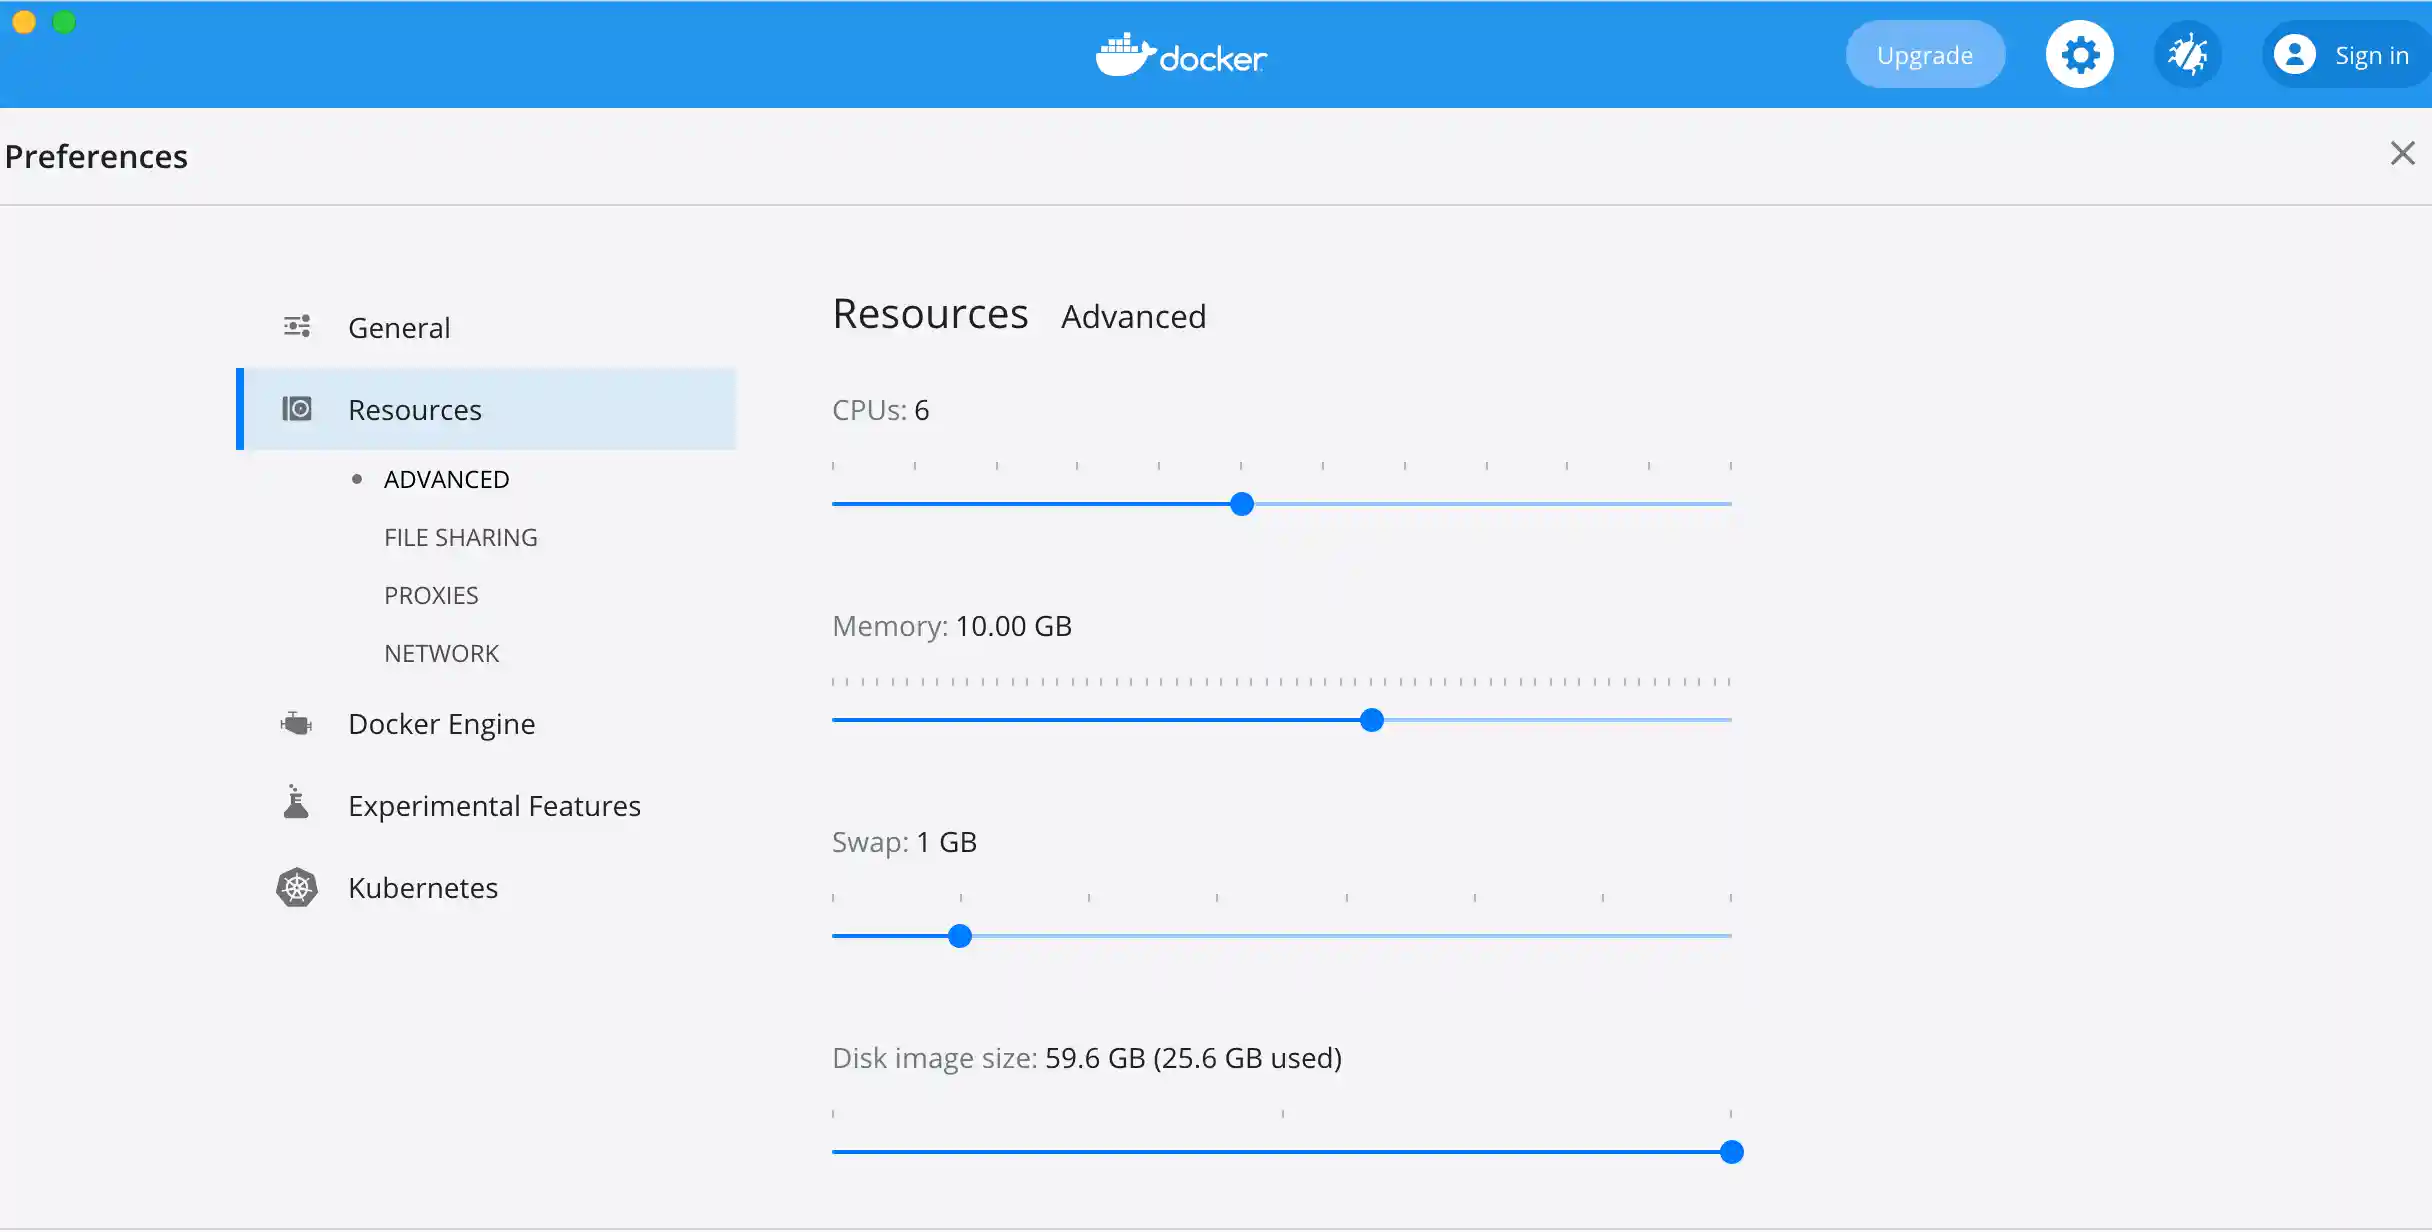2432x1232 pixels.
Task: Click the Docker Engine icon
Action: 297,723
